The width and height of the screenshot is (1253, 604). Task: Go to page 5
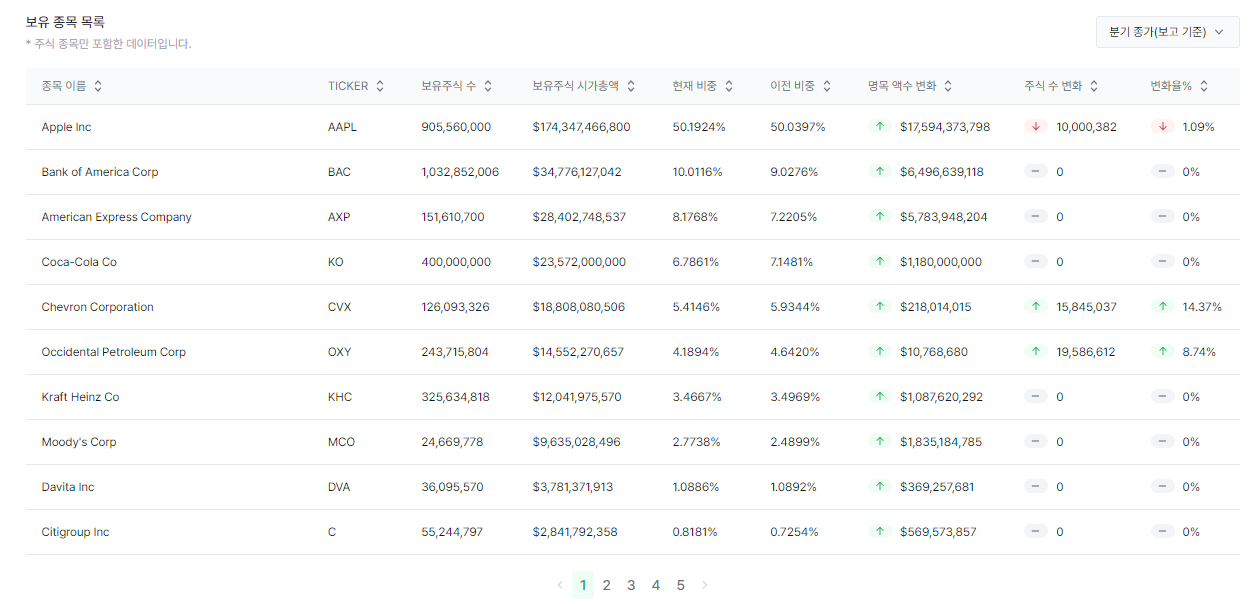tap(681, 585)
